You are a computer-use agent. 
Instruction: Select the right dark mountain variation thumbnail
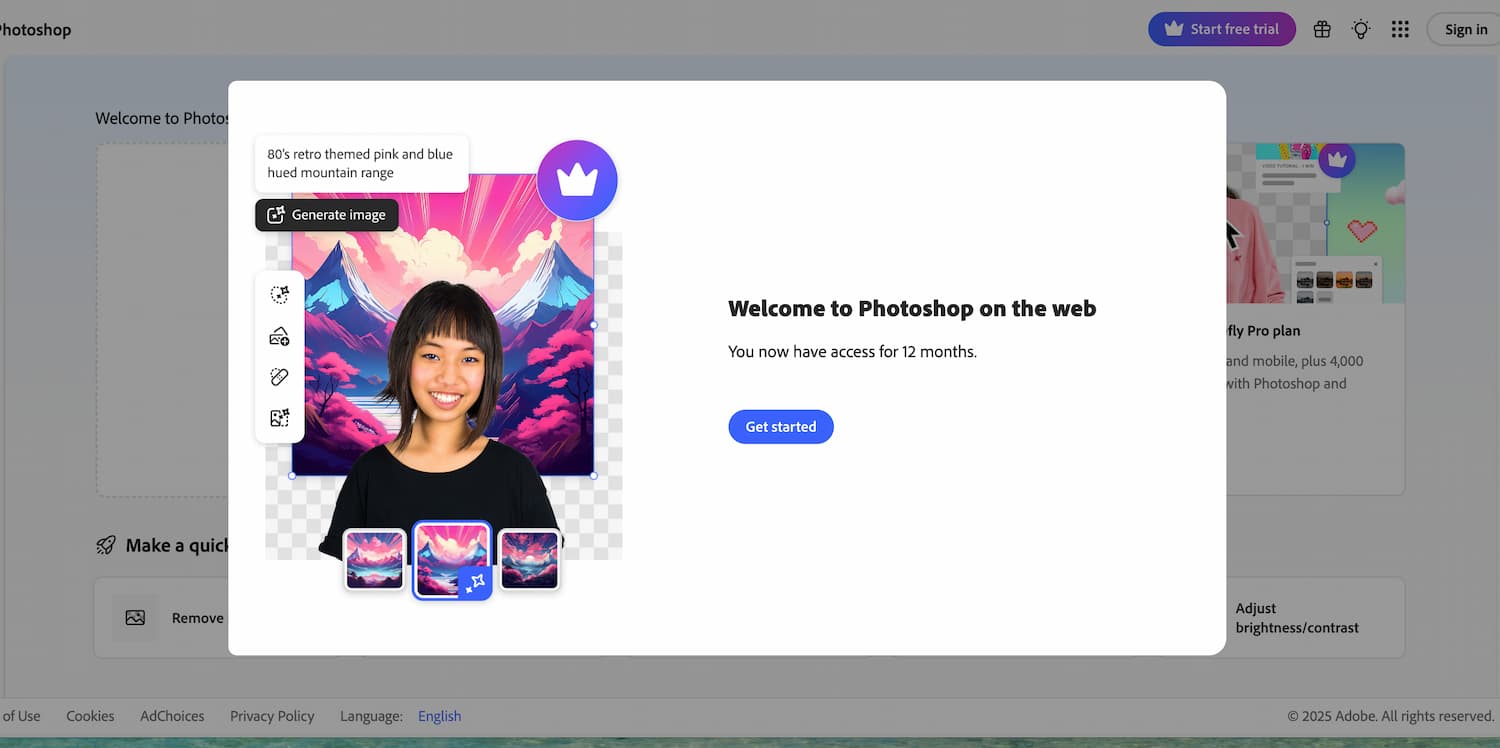coord(529,559)
